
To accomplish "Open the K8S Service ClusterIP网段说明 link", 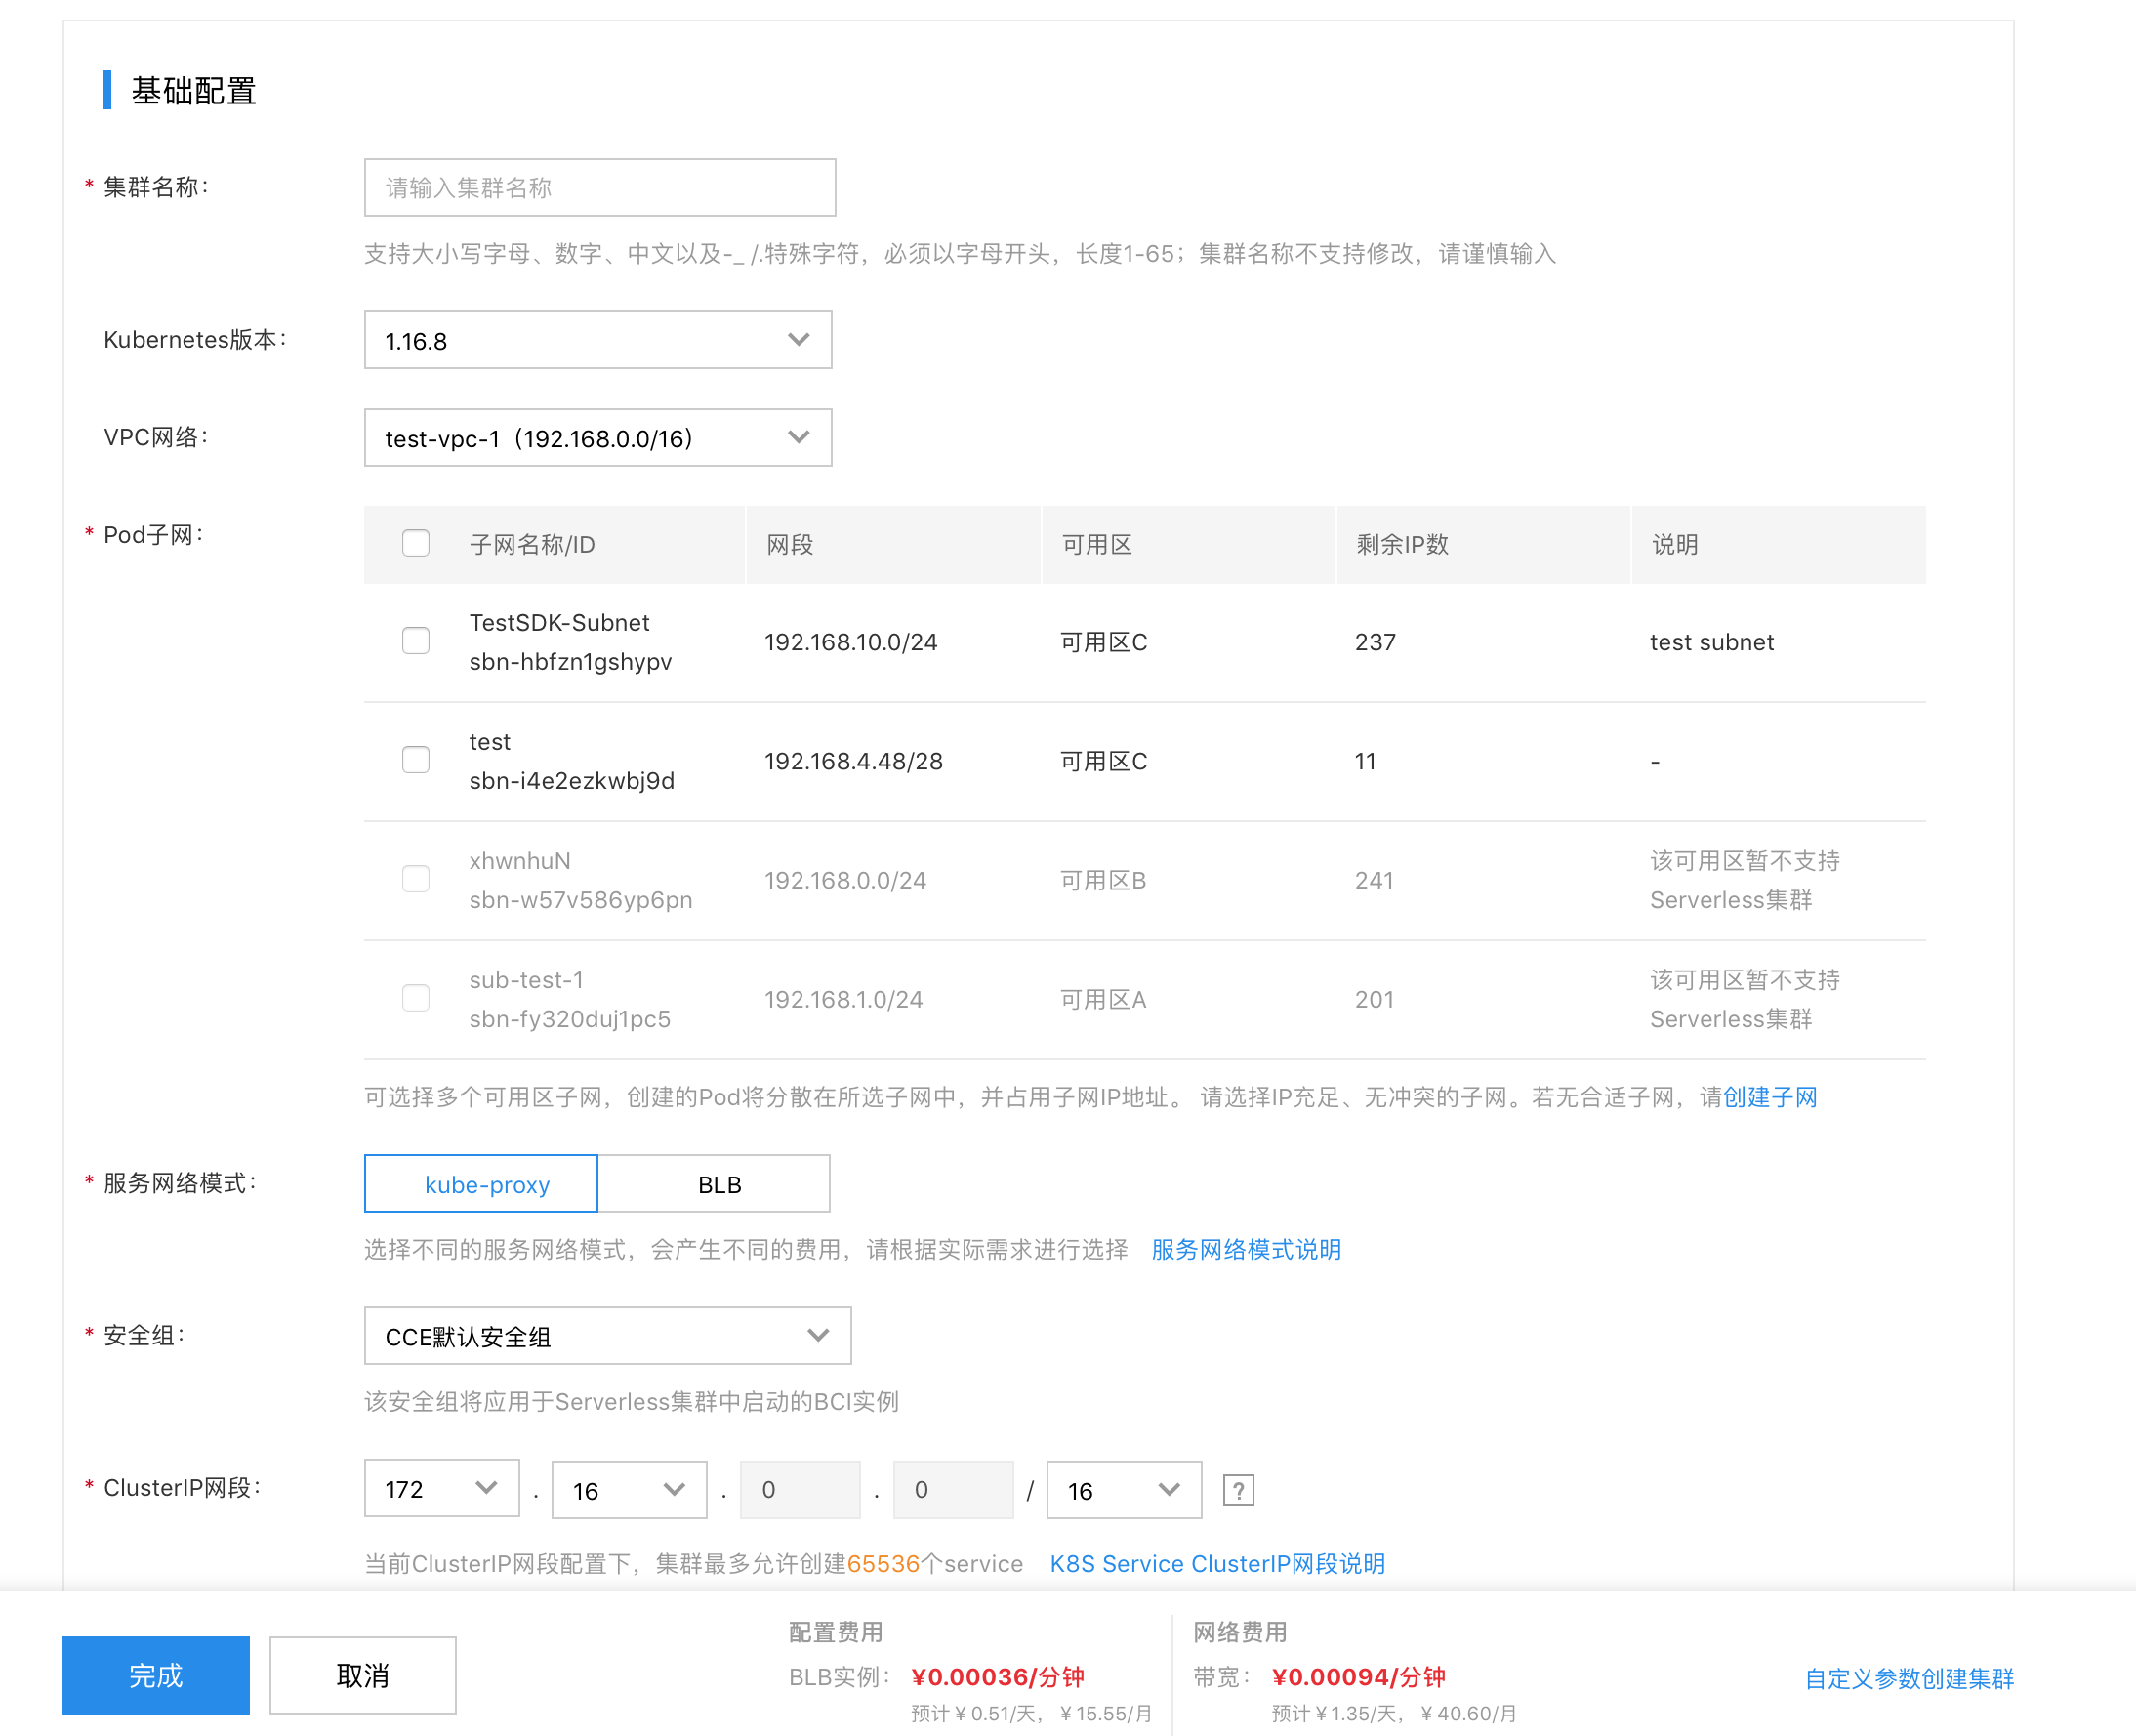I will [1217, 1564].
